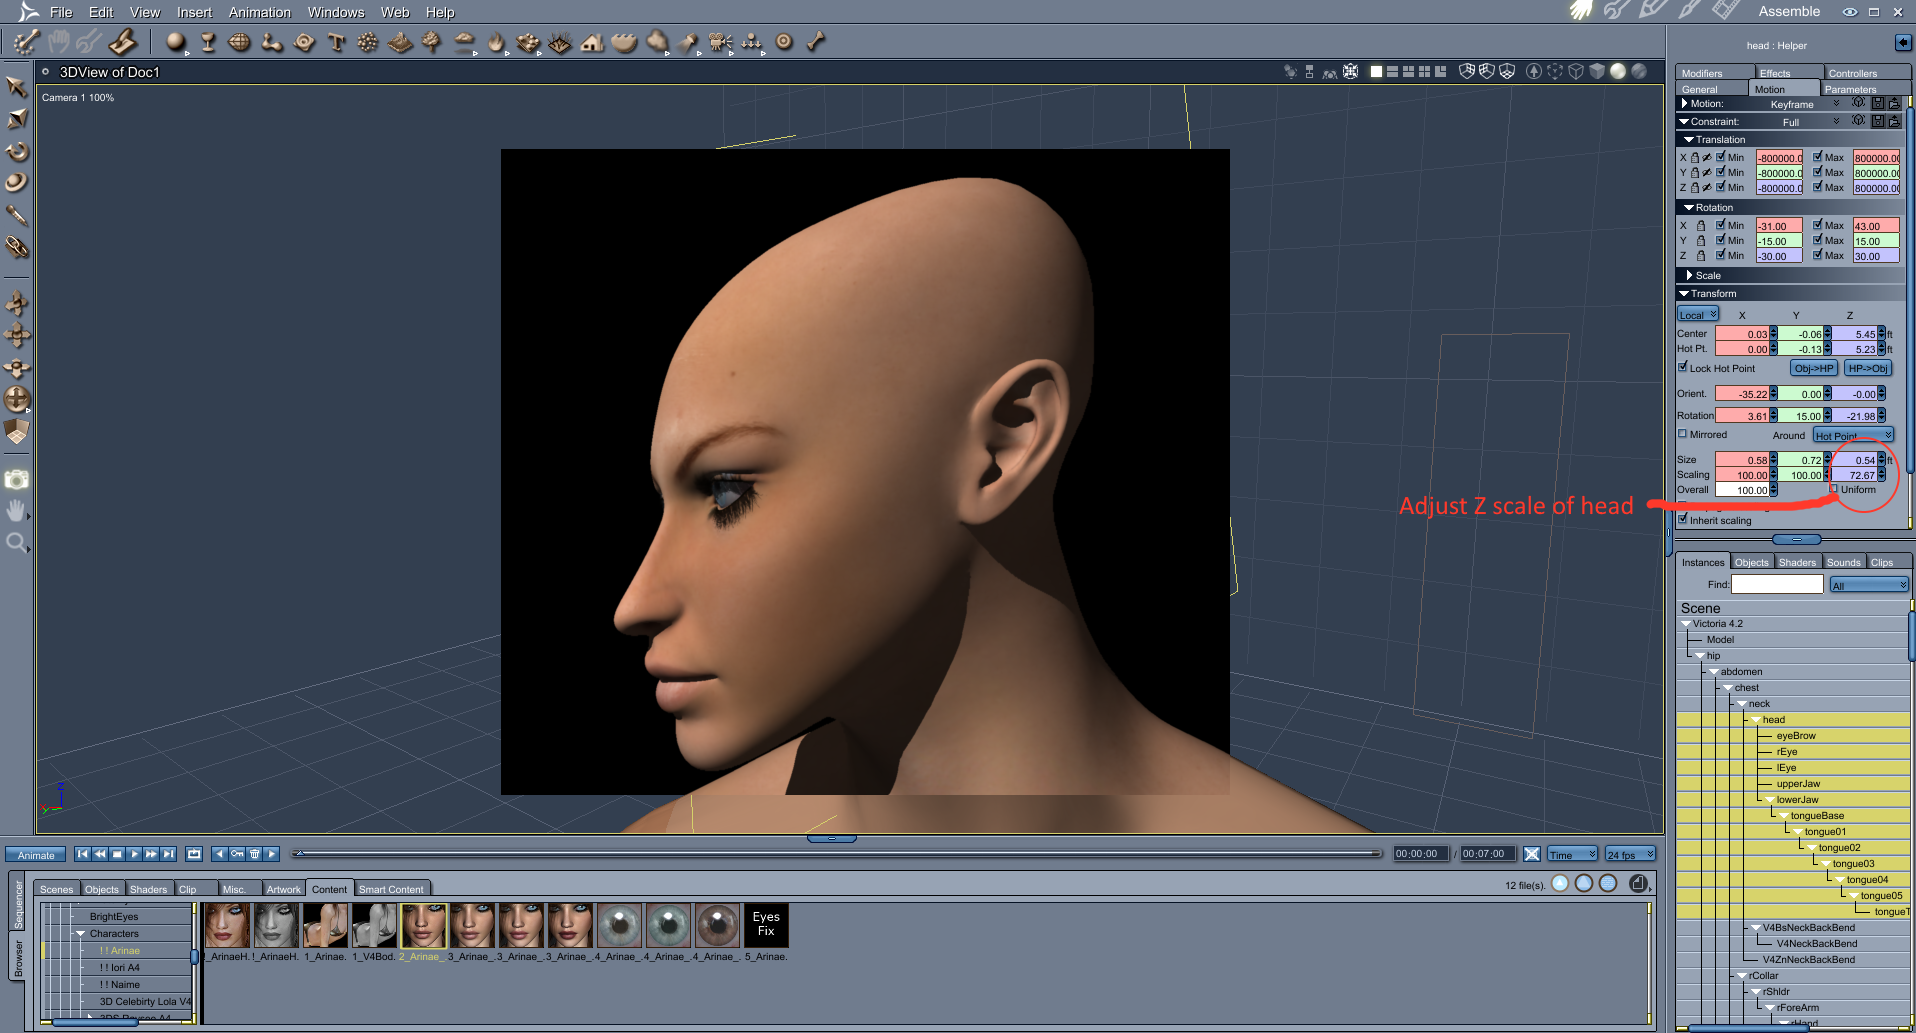The width and height of the screenshot is (1916, 1033).
Task: Click the Obj->HP button
Action: 1814,368
